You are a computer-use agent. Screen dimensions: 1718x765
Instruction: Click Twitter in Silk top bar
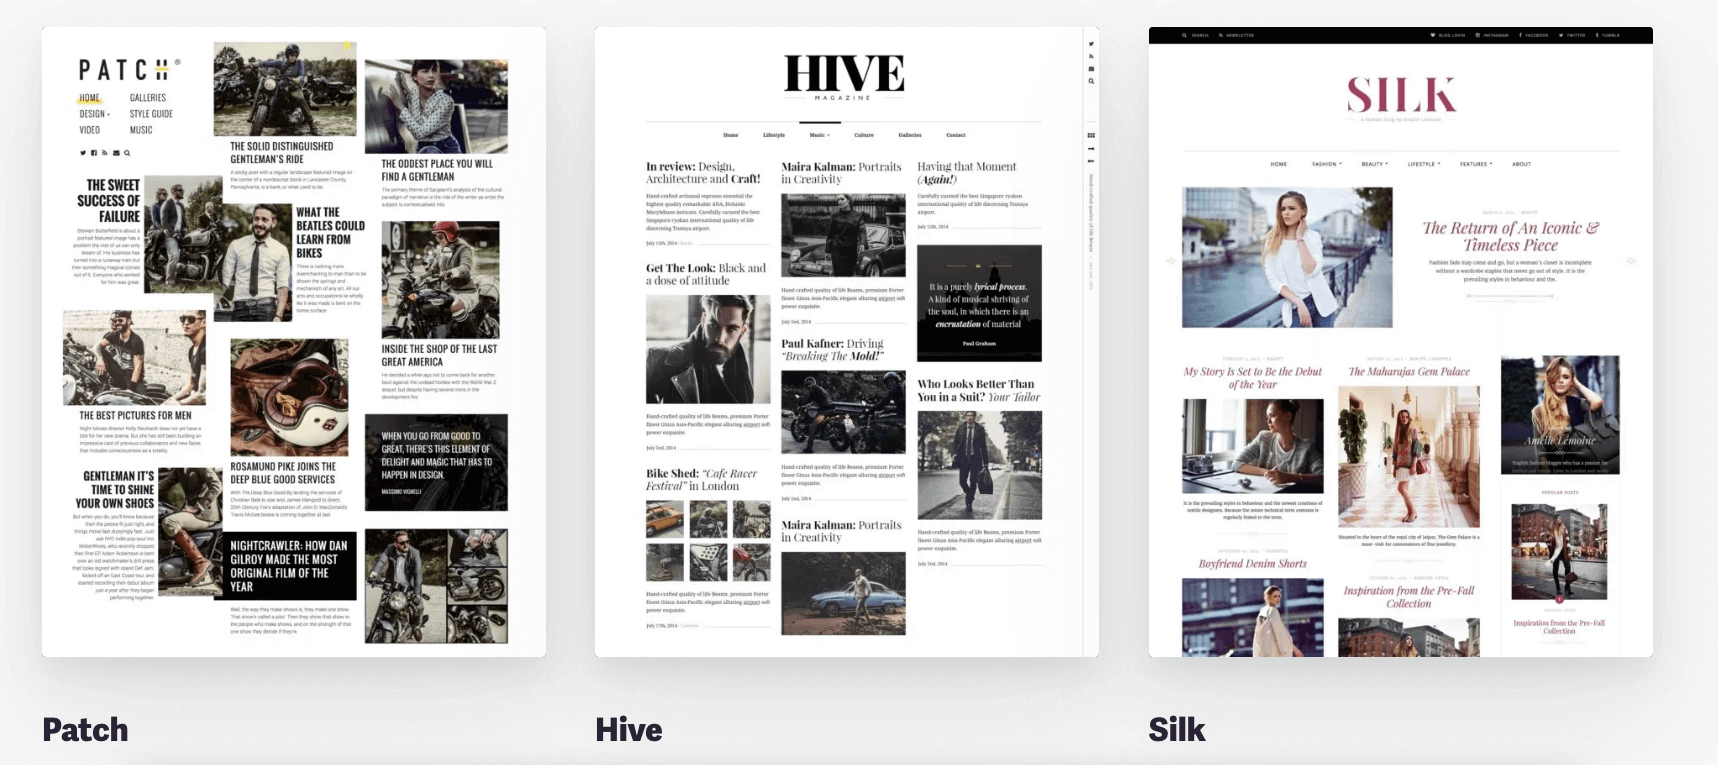(1572, 35)
